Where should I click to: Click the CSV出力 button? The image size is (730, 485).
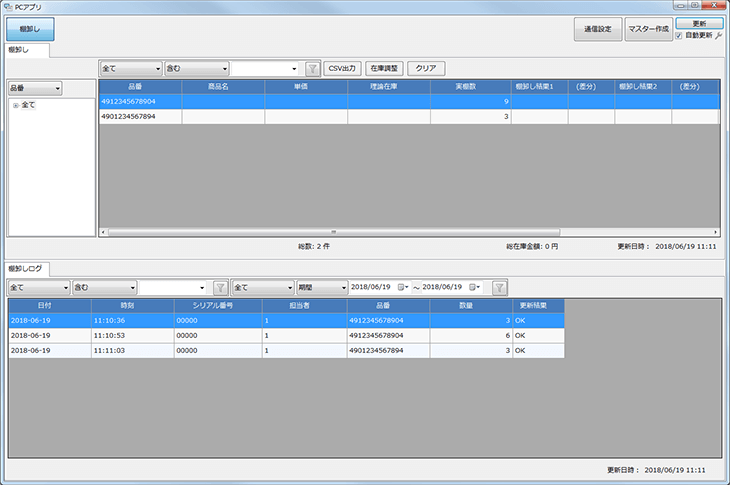[x=343, y=69]
